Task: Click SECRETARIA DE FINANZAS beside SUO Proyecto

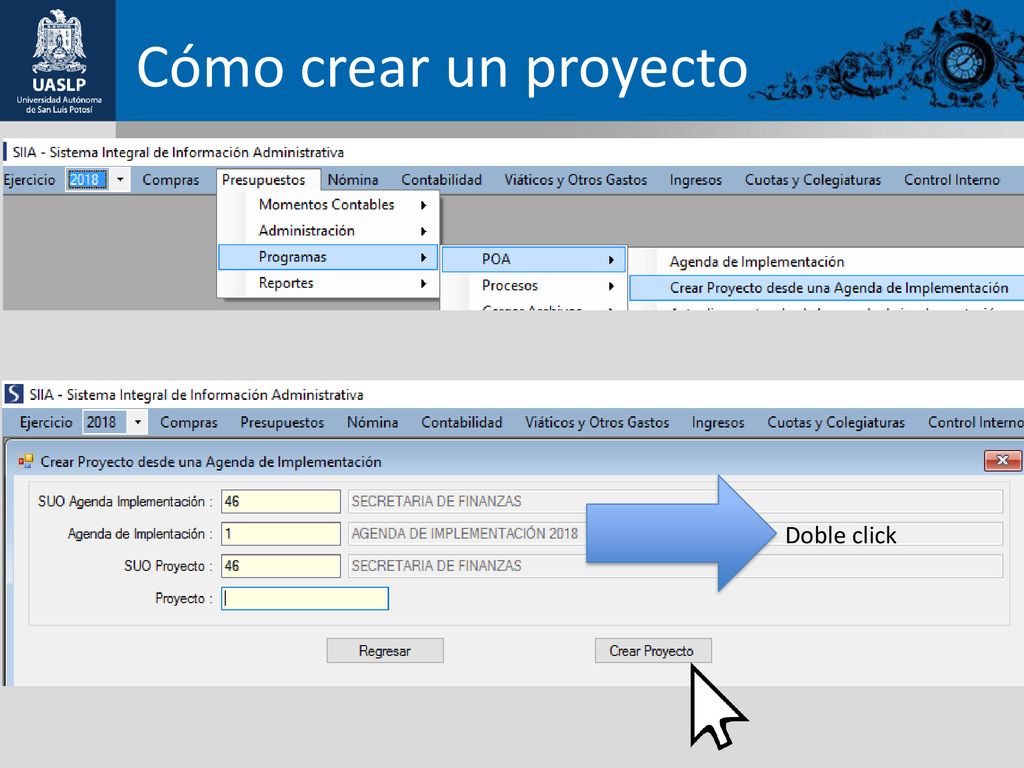Action: coord(436,566)
